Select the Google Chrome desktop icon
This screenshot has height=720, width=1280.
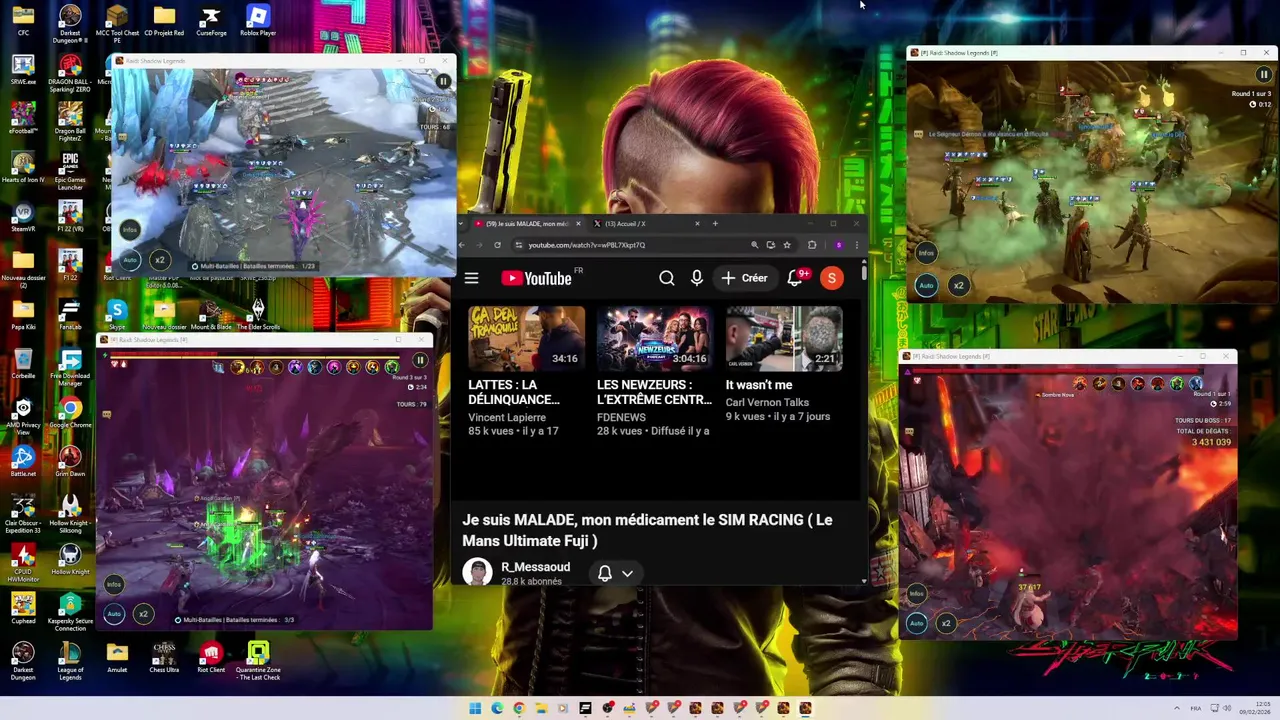click(70, 413)
